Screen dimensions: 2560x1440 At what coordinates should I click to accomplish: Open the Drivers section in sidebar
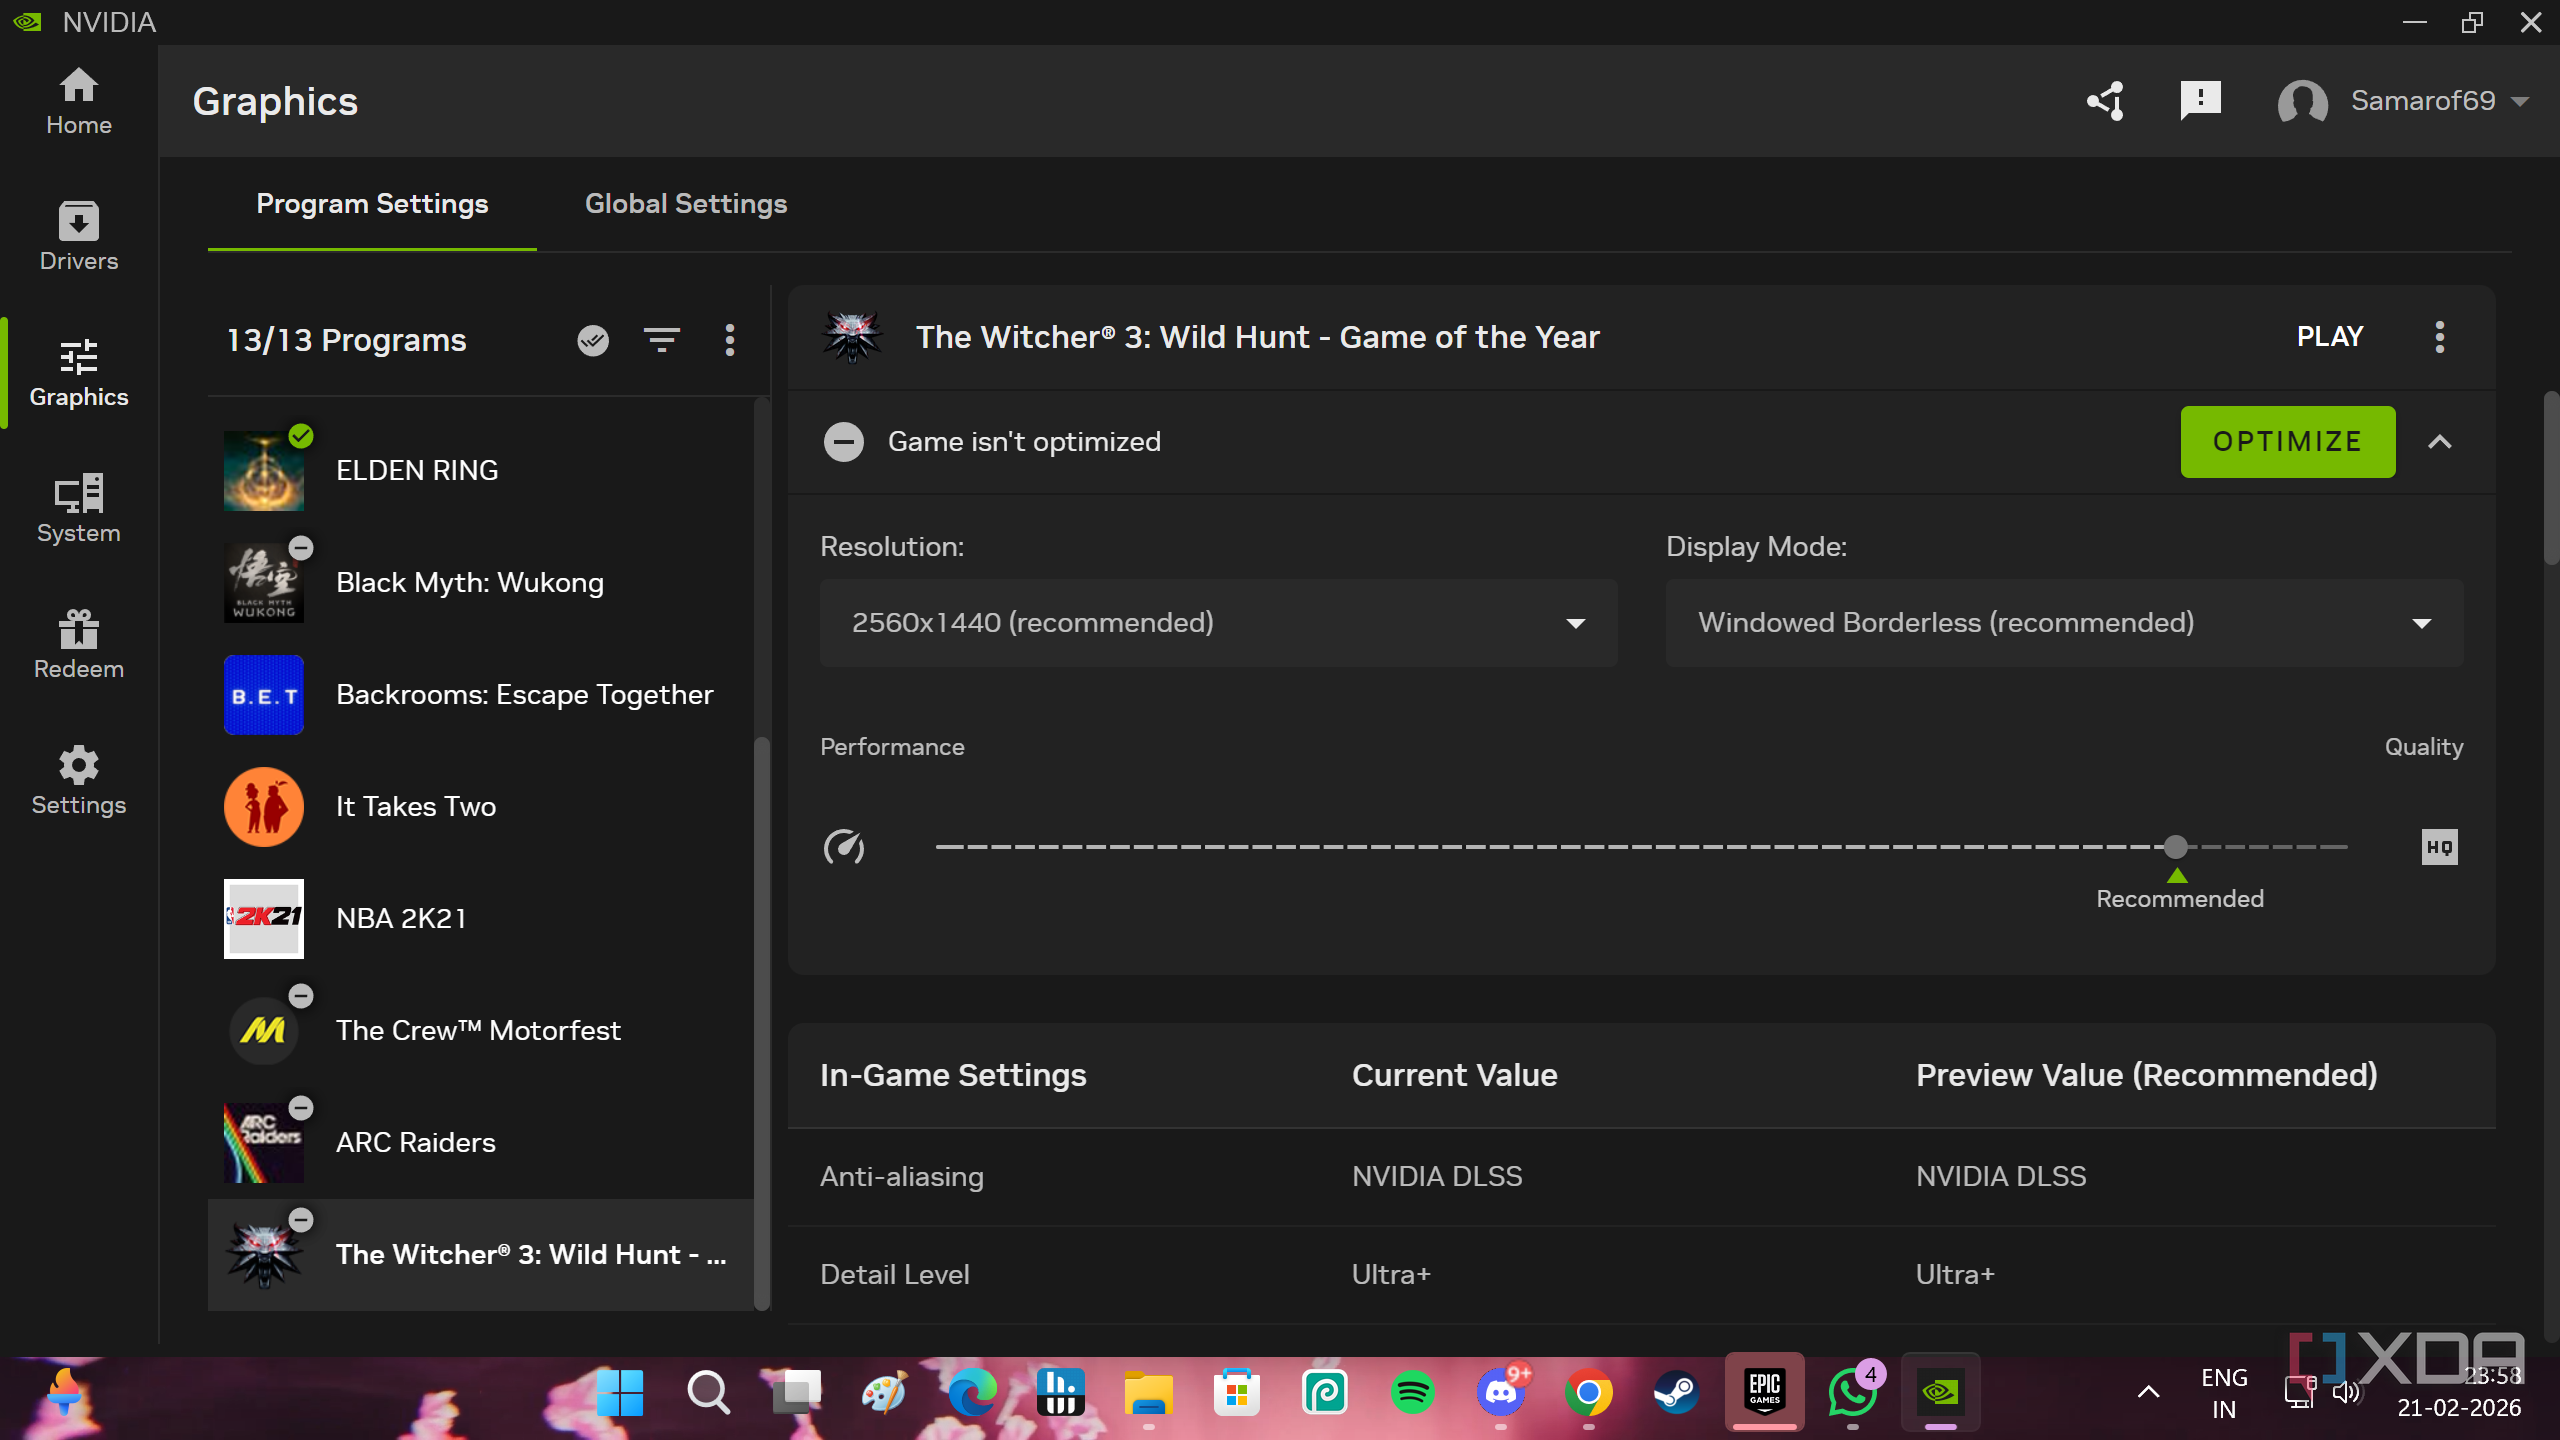pyautogui.click(x=78, y=236)
